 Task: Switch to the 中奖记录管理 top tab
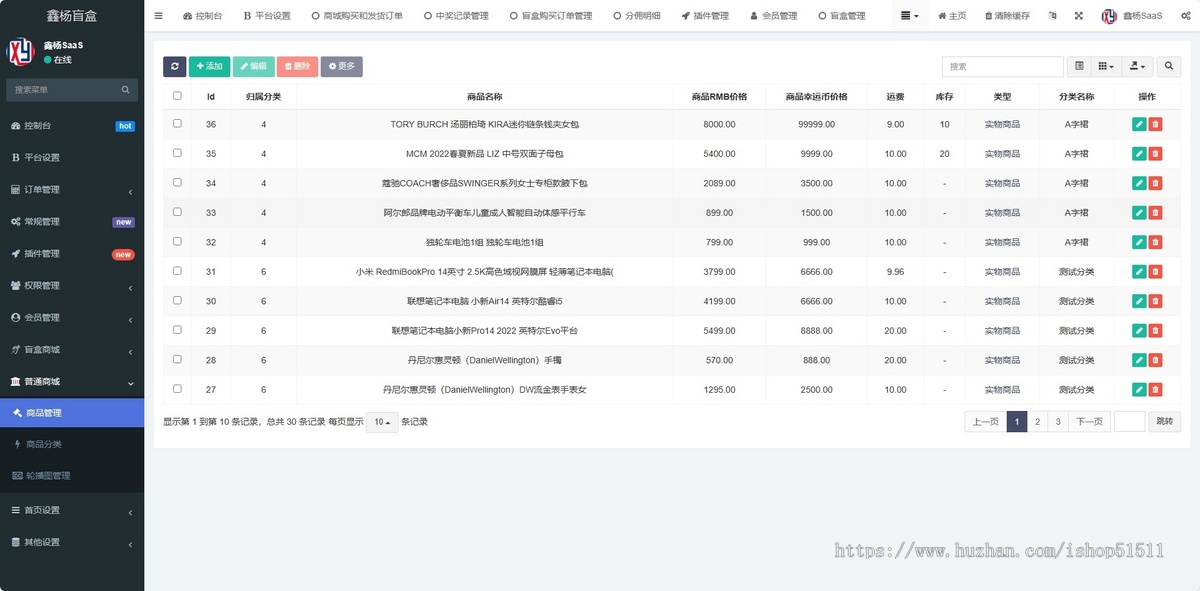[455, 16]
